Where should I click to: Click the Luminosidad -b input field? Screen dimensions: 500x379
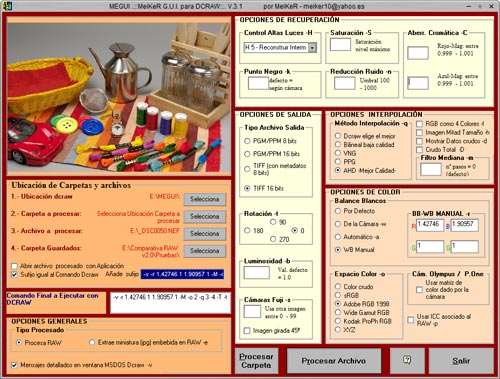[x=257, y=272]
